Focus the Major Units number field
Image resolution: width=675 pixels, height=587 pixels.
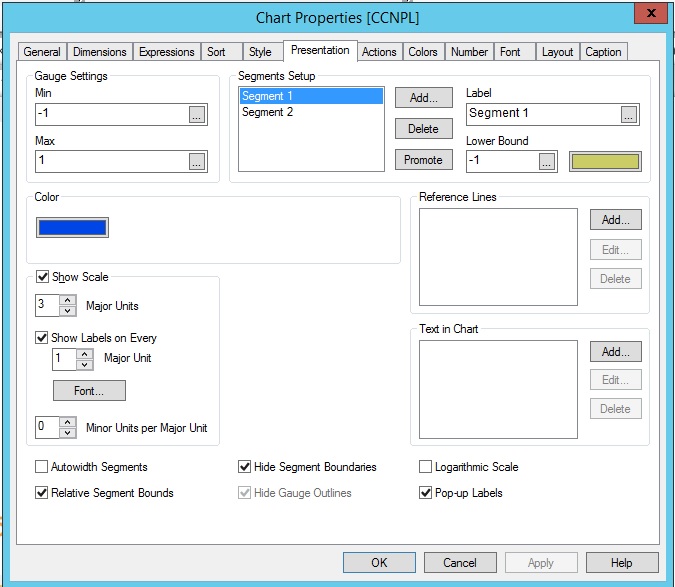(x=47, y=305)
